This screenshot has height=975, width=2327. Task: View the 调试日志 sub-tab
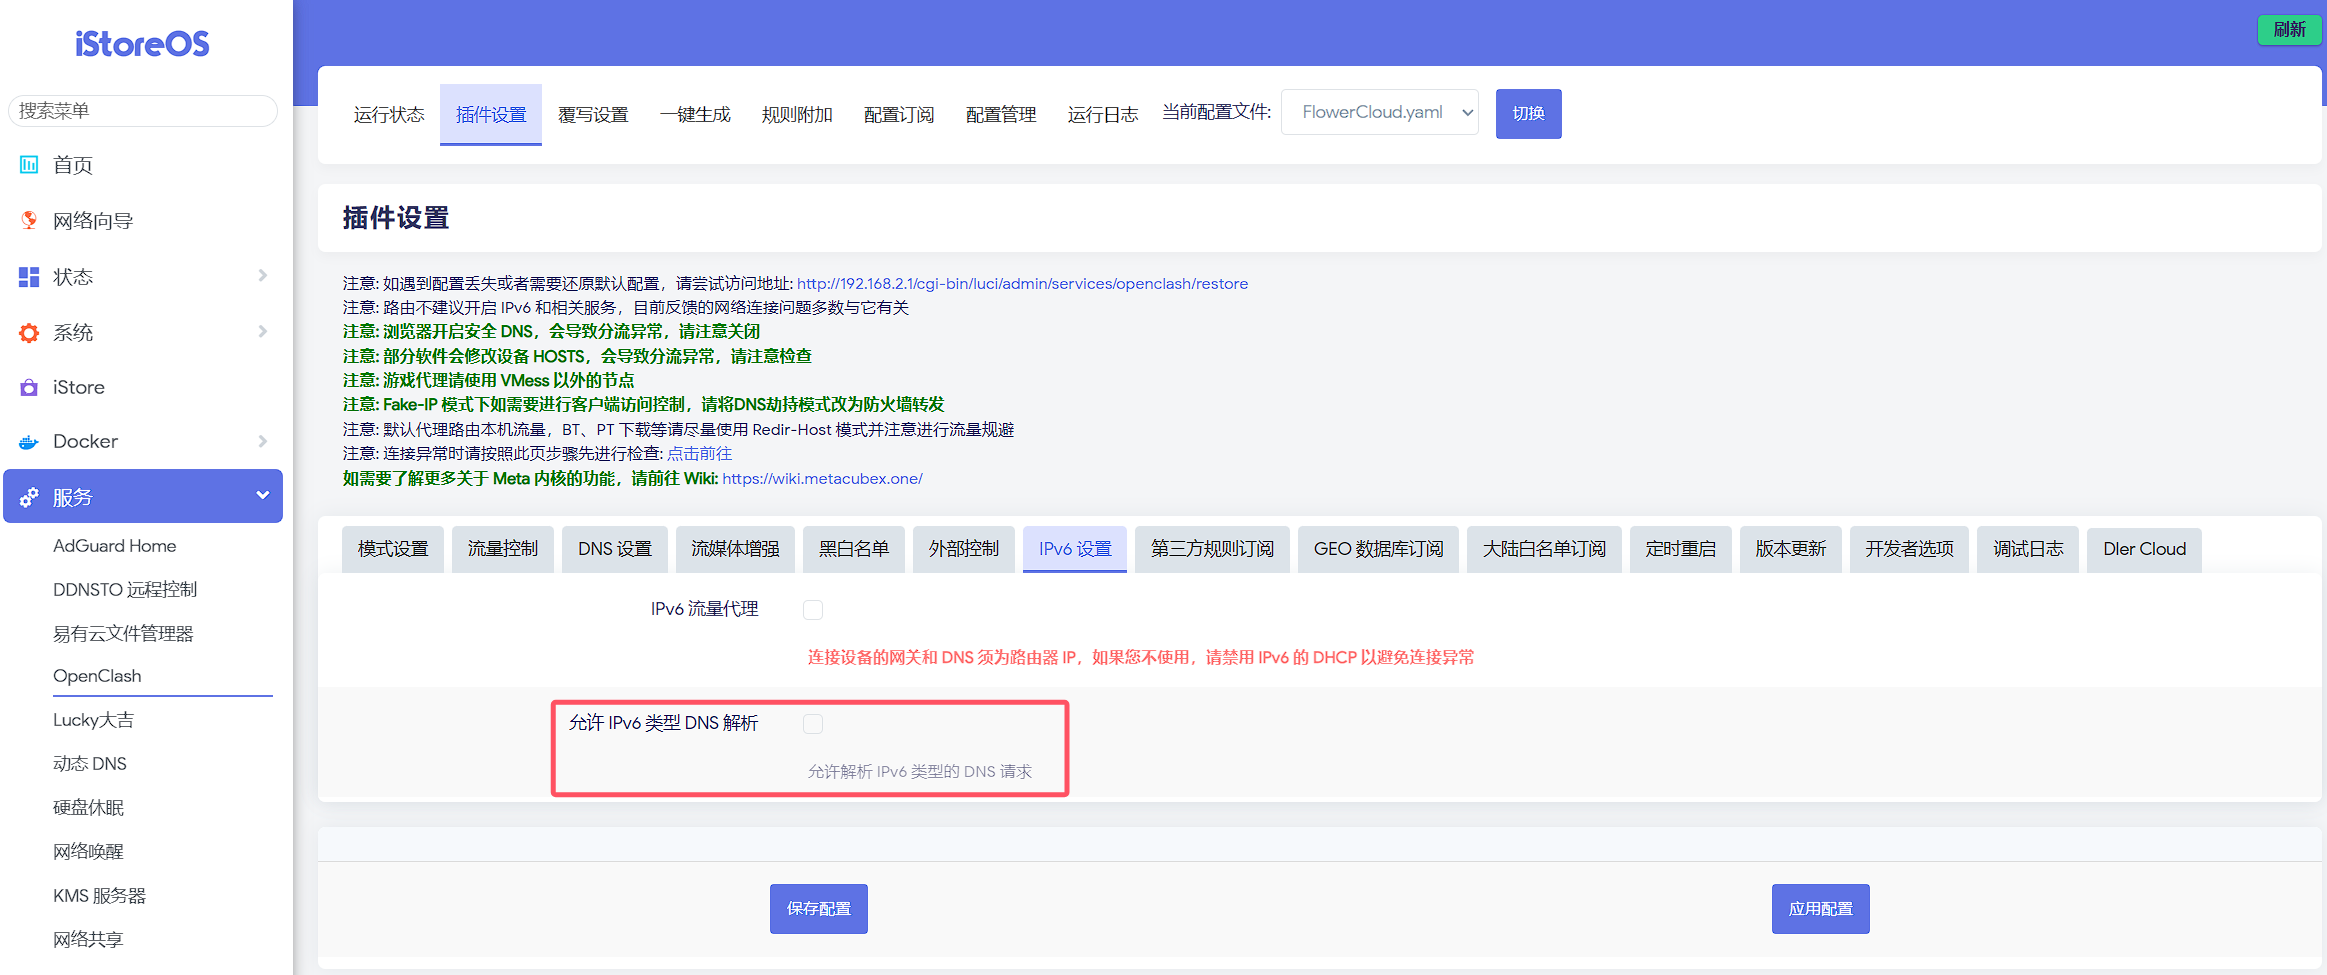click(x=2028, y=549)
